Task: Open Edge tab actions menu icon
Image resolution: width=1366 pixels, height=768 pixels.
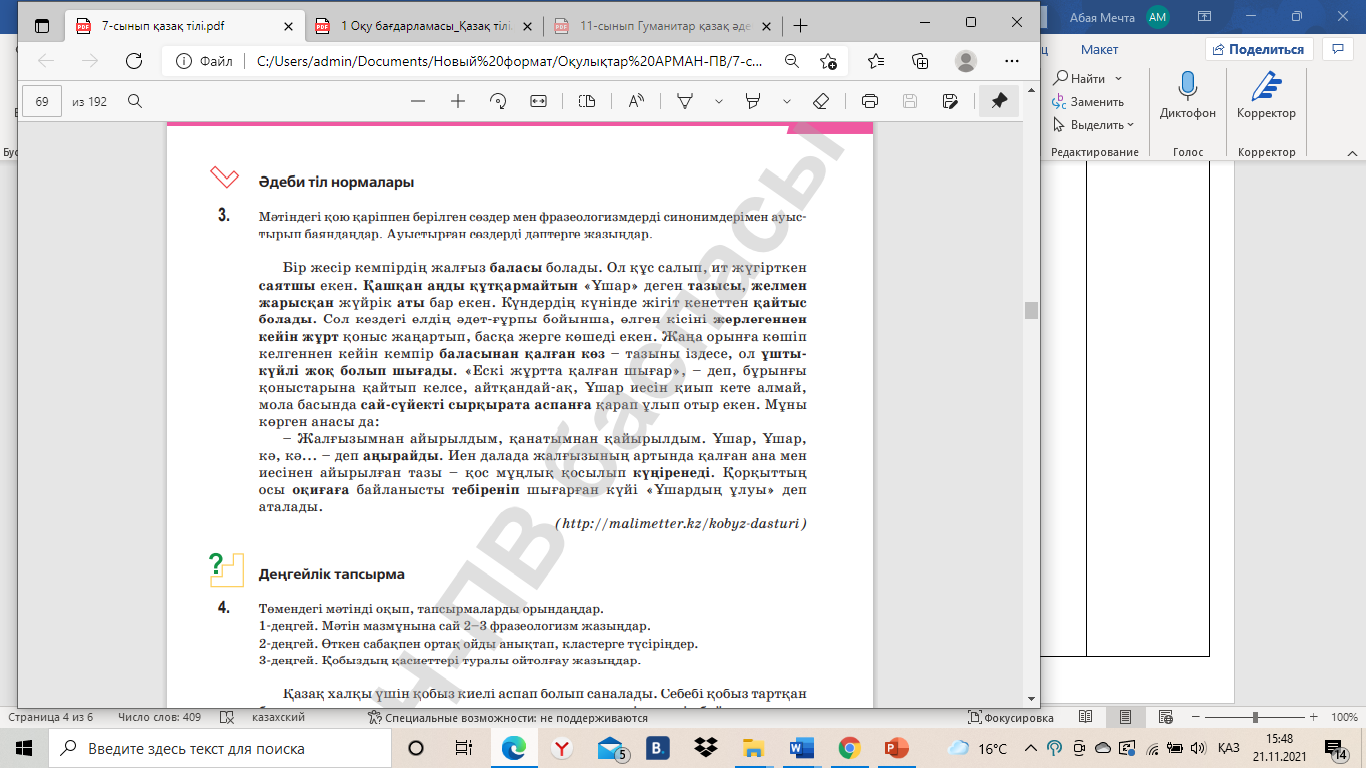Action: pyautogui.click(x=42, y=25)
